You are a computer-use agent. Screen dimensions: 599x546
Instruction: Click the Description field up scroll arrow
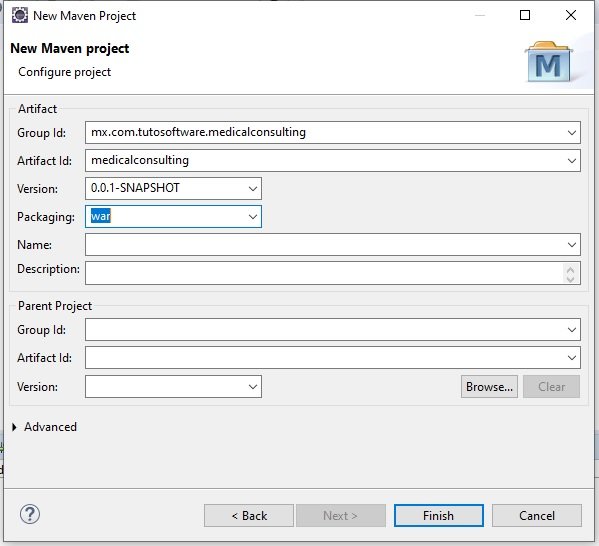coord(570,270)
